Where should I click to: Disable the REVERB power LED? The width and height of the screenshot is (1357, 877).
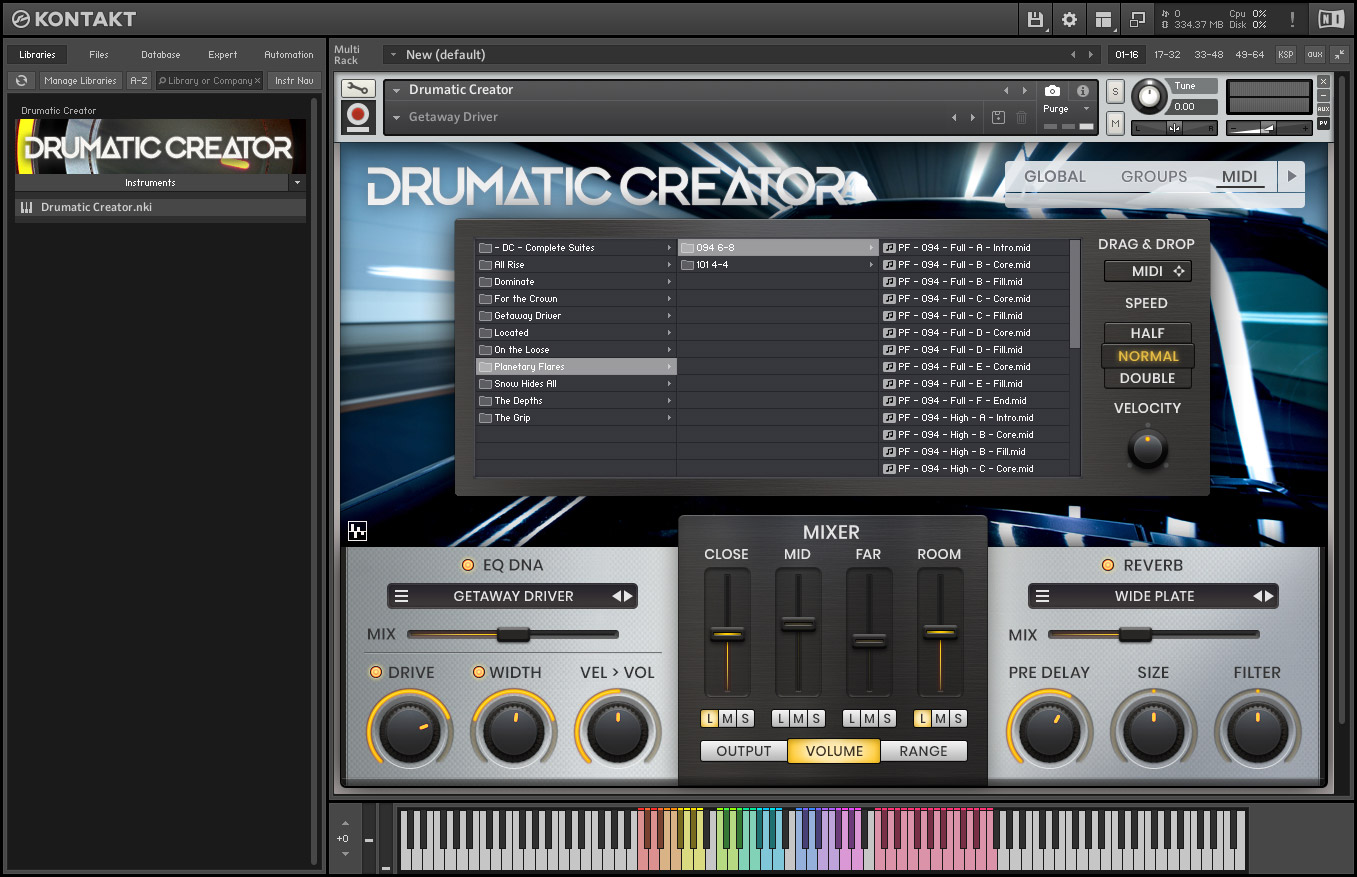coord(1108,566)
